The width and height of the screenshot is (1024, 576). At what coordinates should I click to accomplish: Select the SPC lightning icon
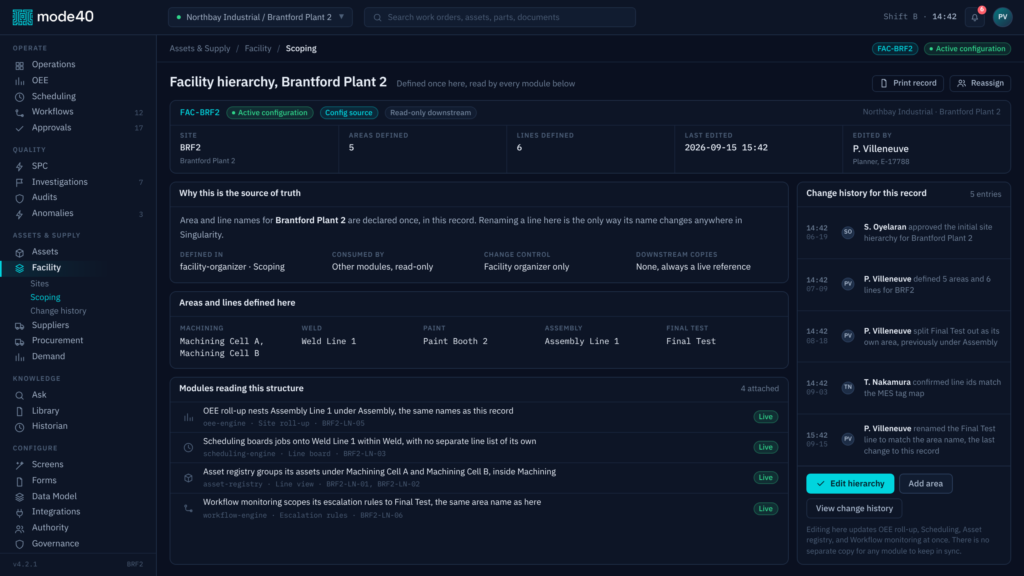point(20,167)
